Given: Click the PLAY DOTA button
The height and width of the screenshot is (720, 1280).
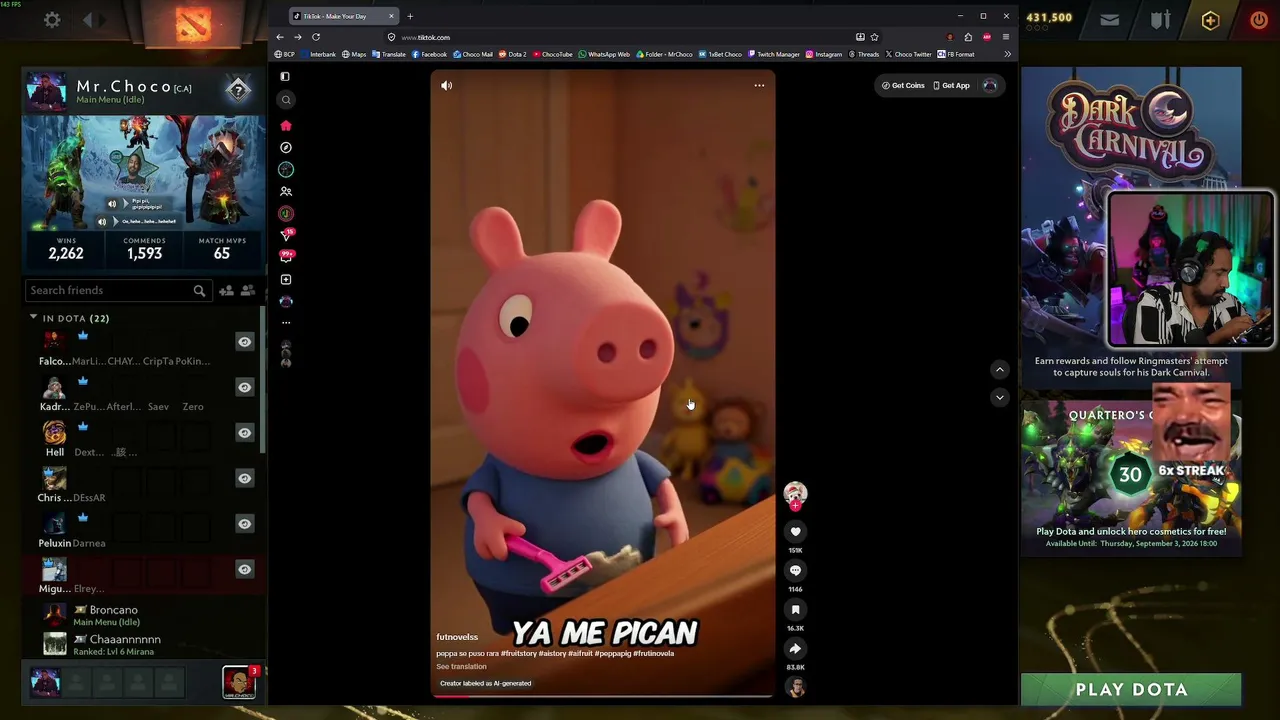Looking at the screenshot, I should point(1131,689).
